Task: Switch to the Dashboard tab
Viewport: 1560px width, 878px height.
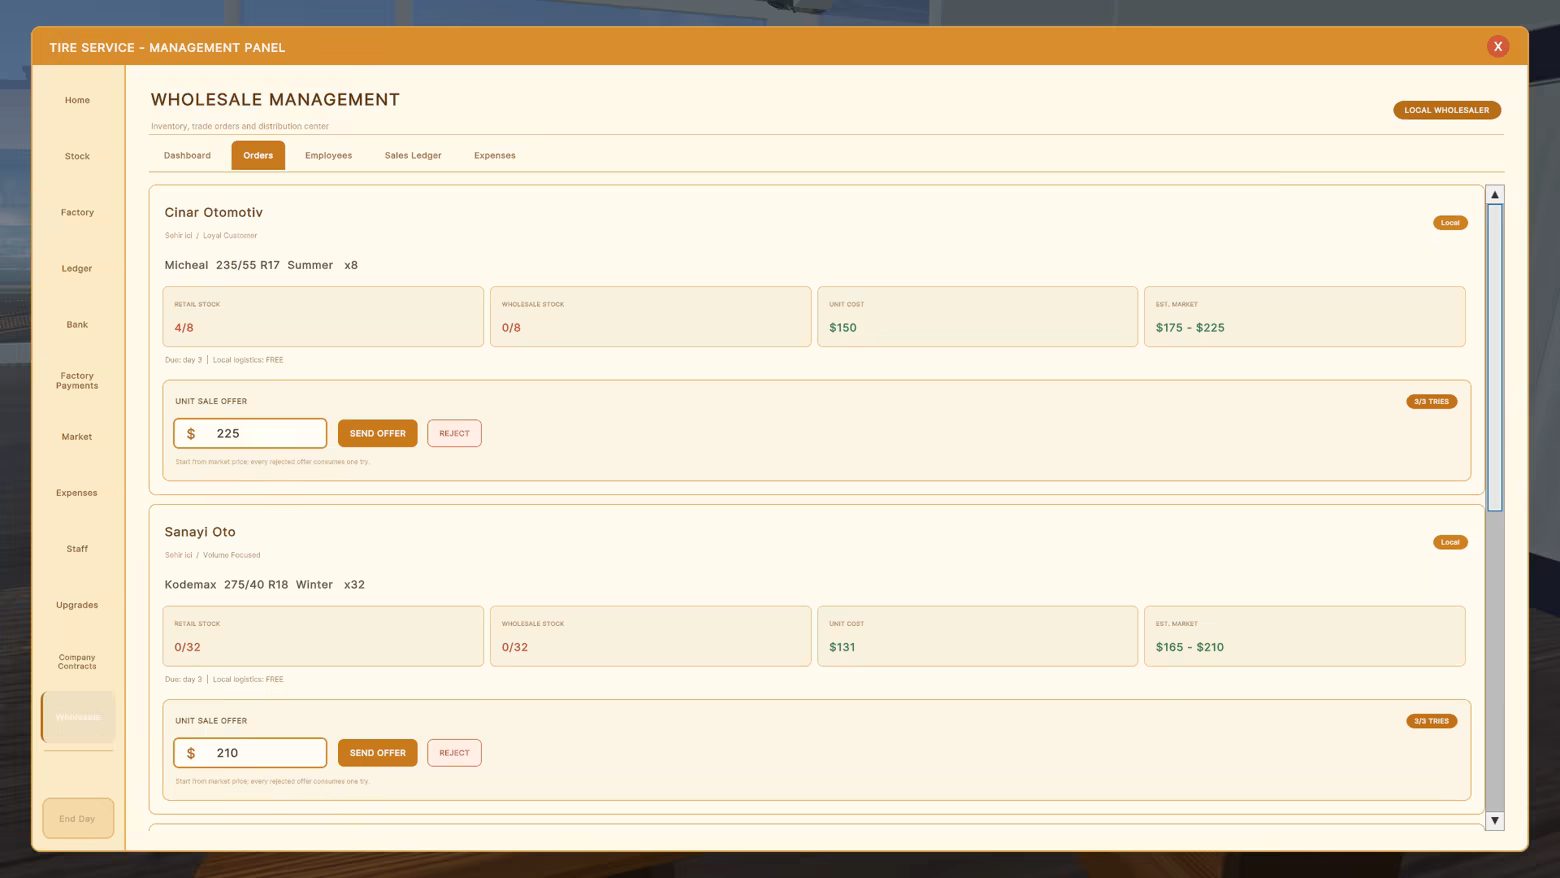Action: (187, 155)
